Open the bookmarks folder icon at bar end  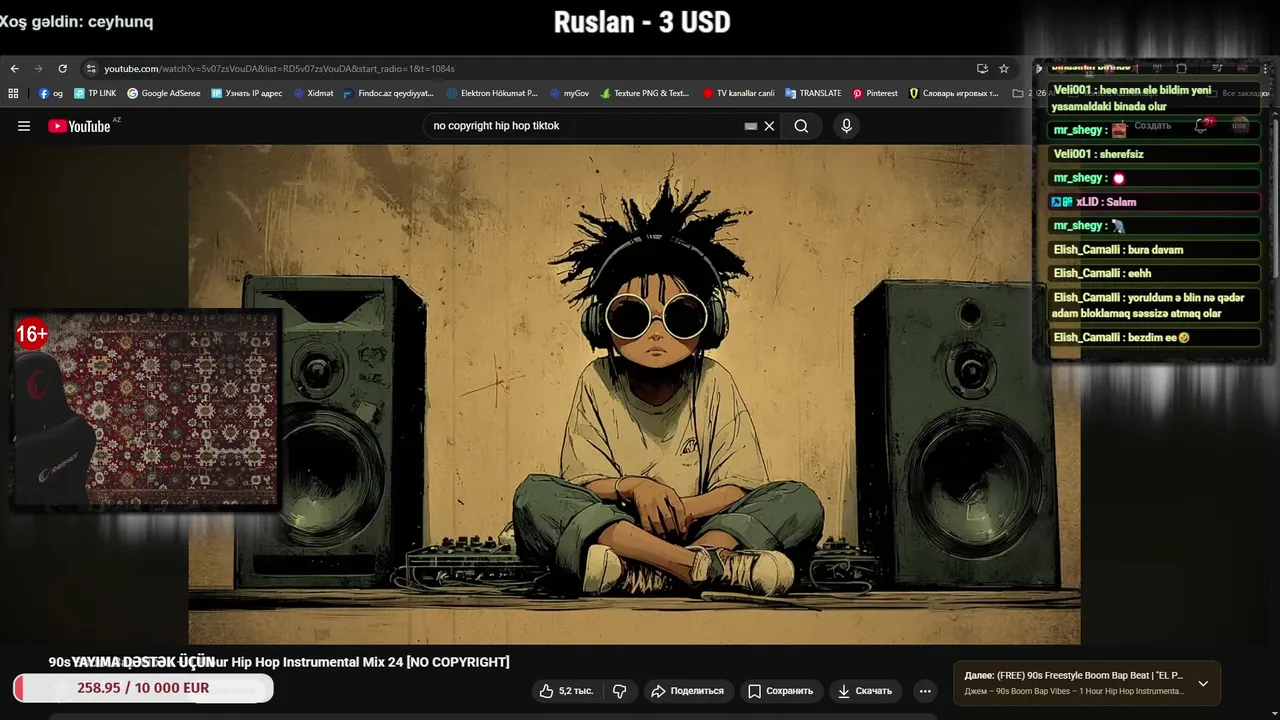[1017, 93]
